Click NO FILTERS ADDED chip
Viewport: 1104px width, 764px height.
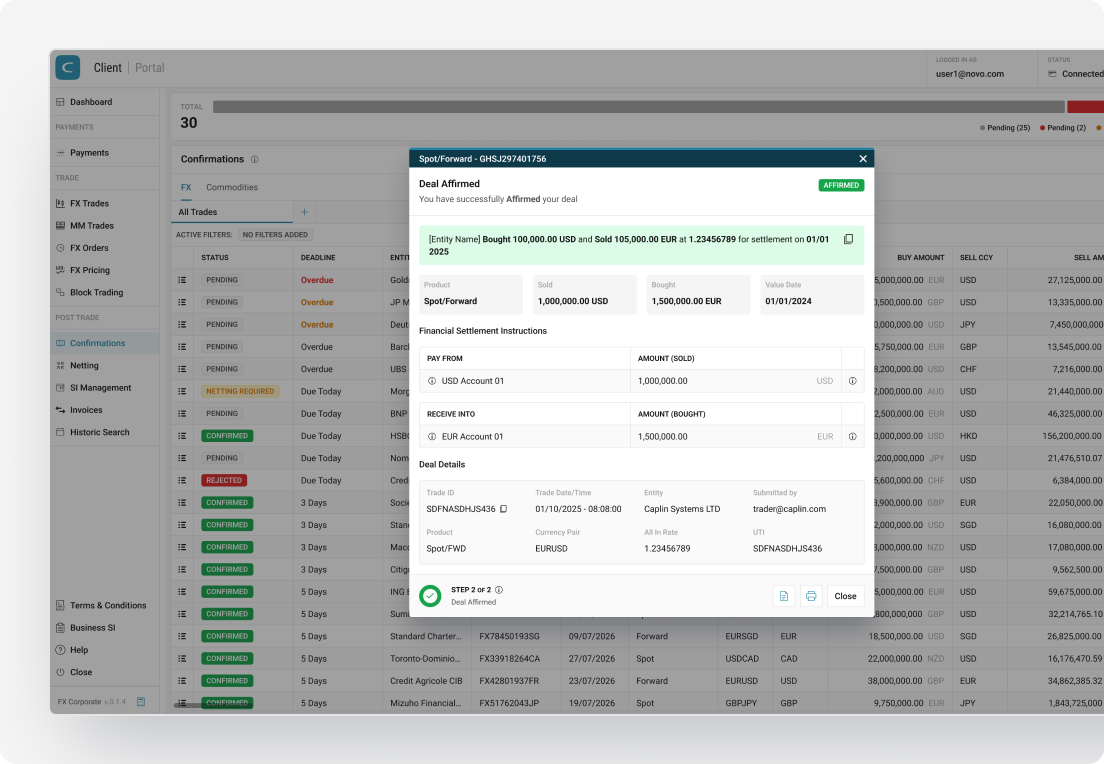[x=275, y=235]
